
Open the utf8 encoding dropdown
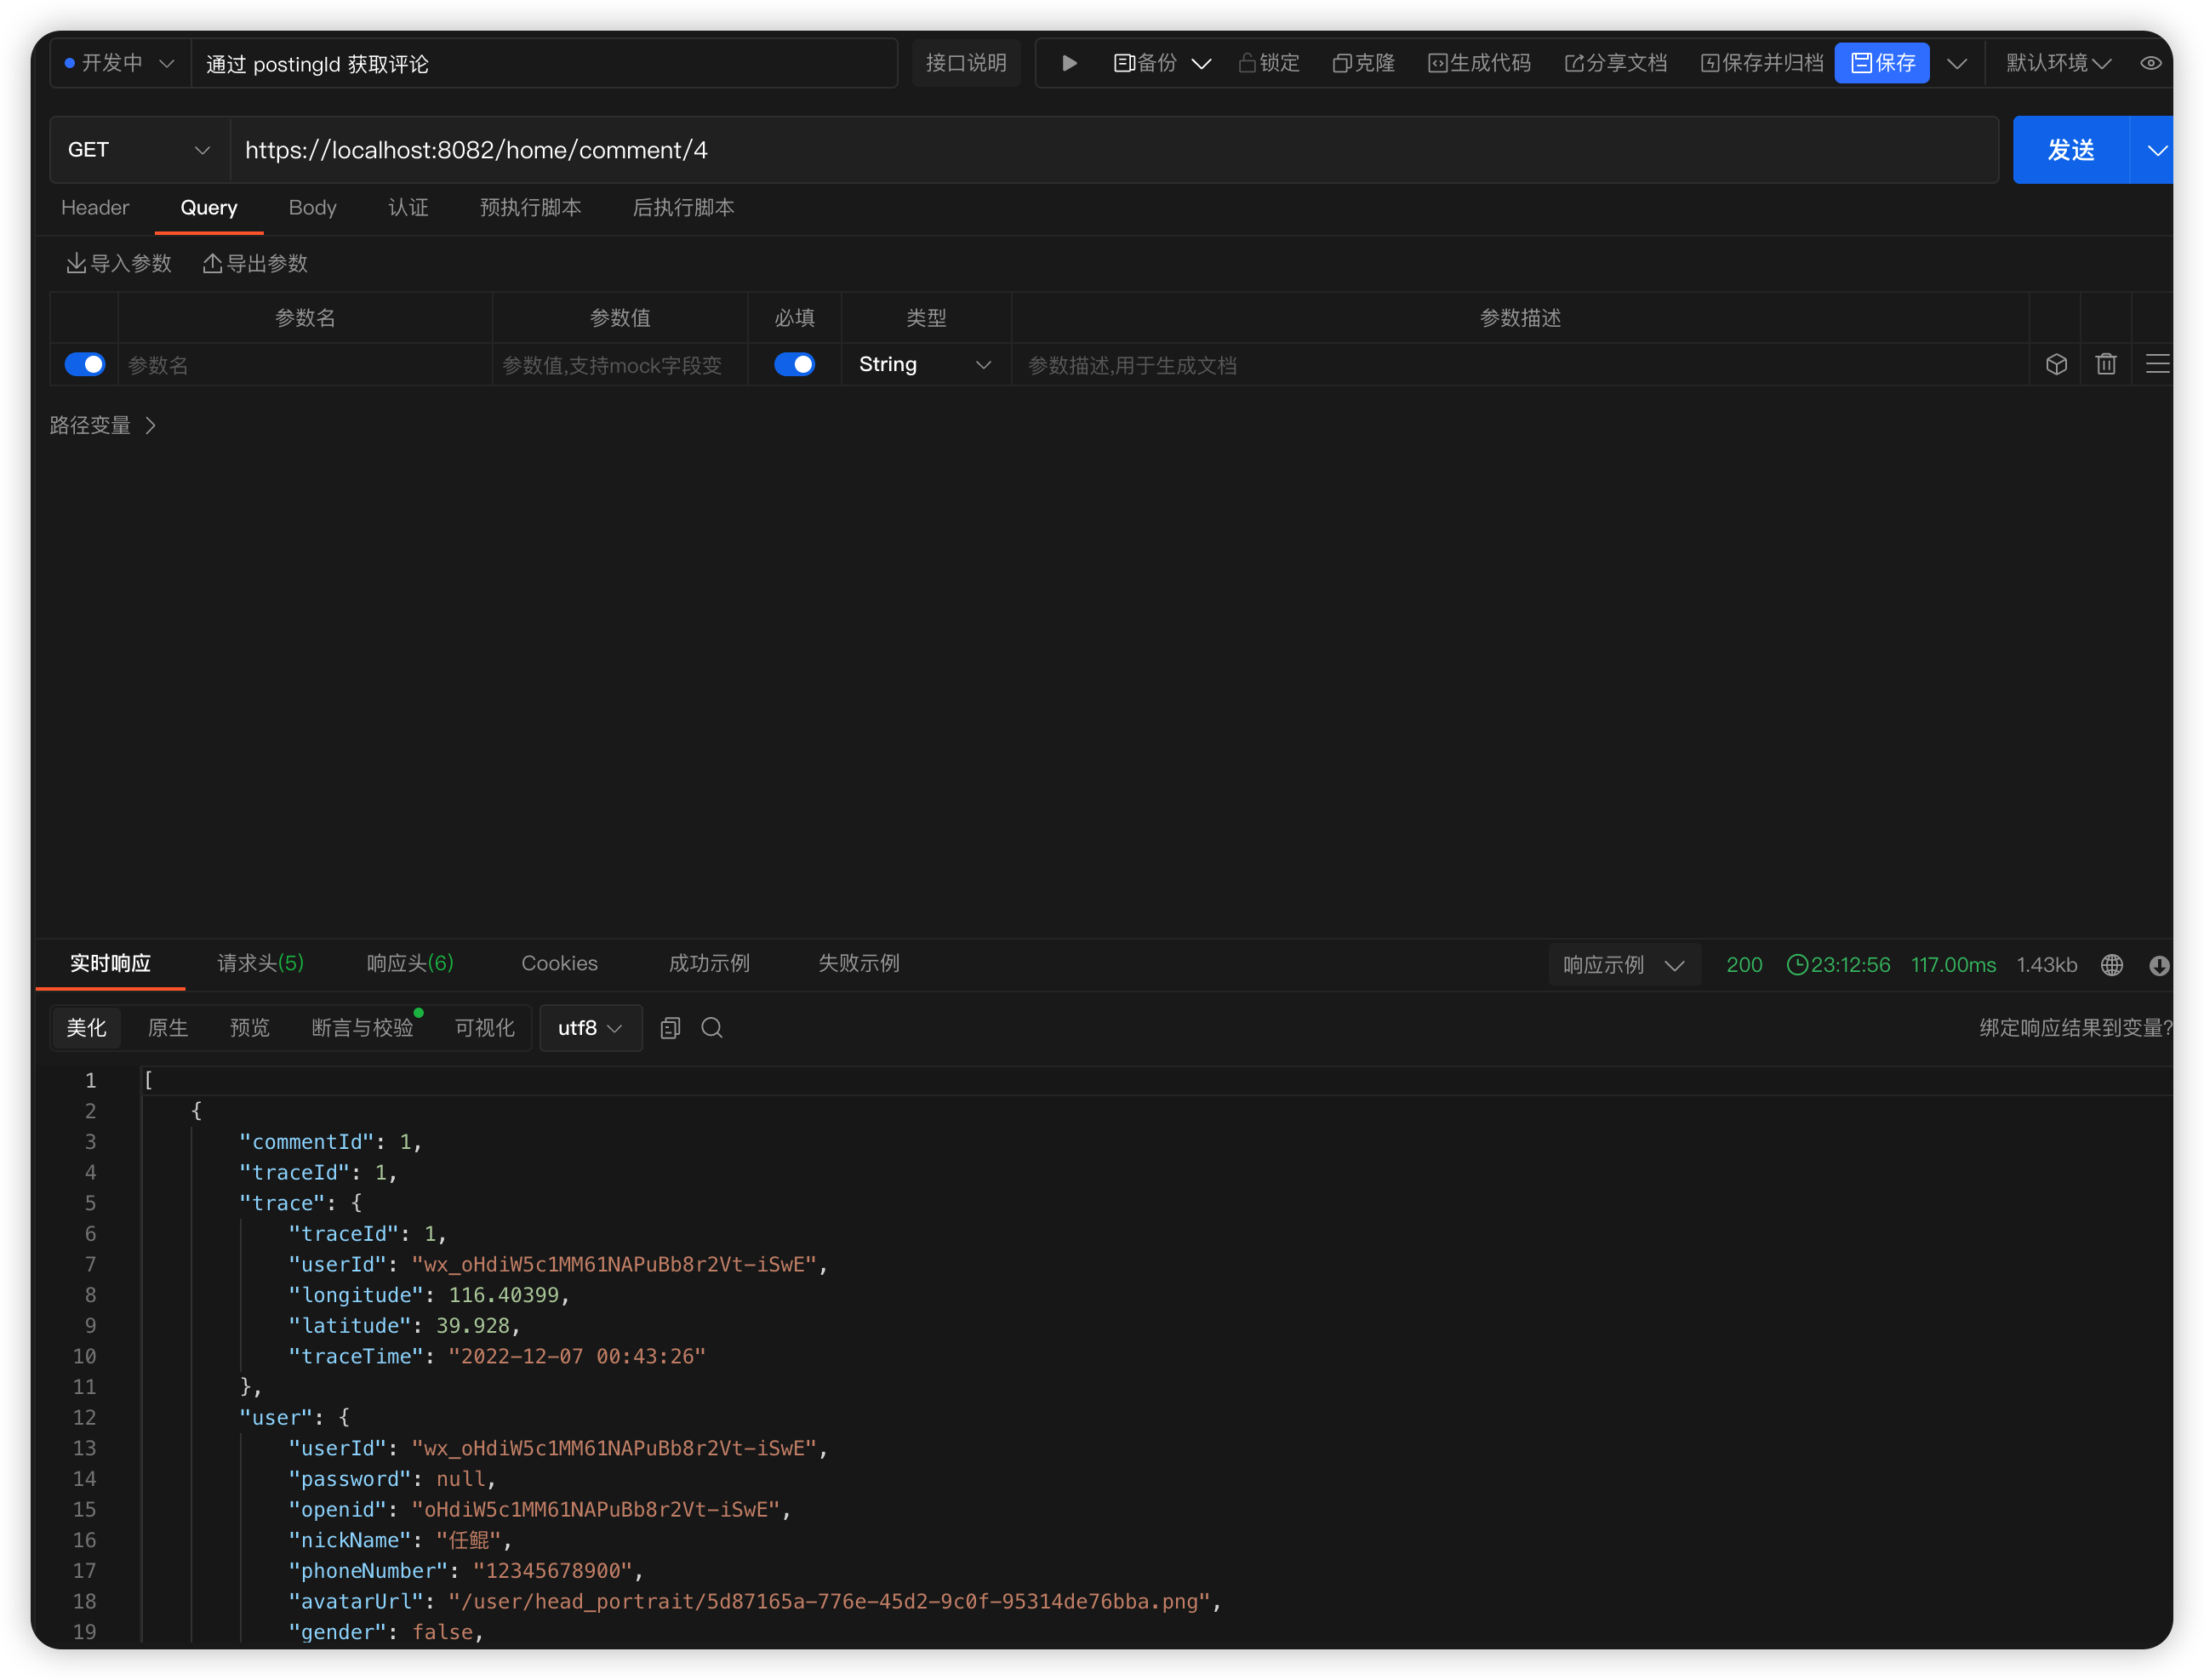[x=590, y=1028]
